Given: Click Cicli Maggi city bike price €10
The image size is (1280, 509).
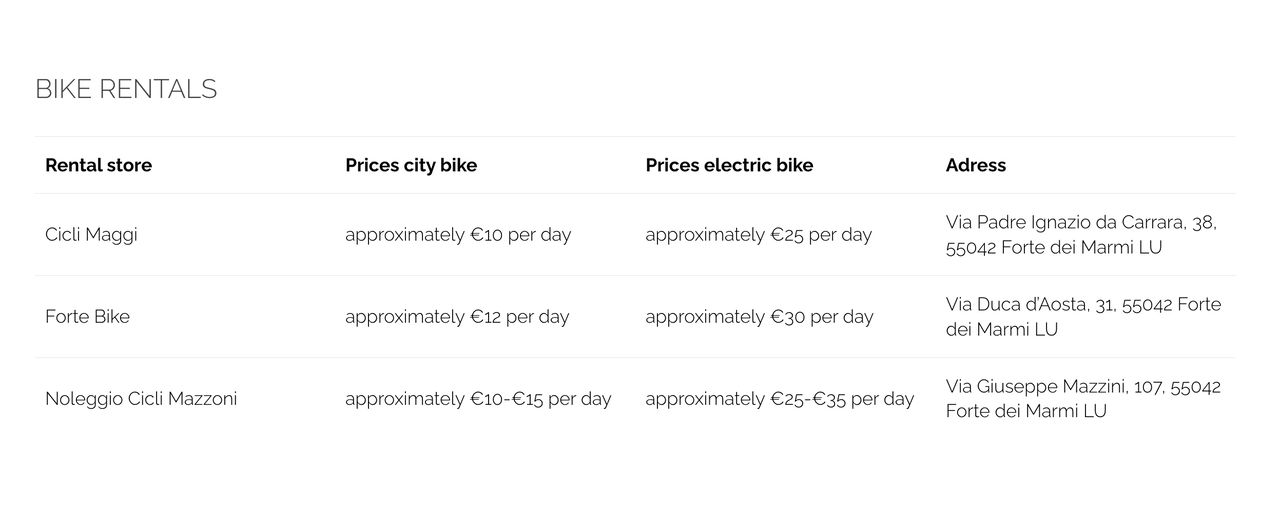Looking at the screenshot, I should coord(458,235).
